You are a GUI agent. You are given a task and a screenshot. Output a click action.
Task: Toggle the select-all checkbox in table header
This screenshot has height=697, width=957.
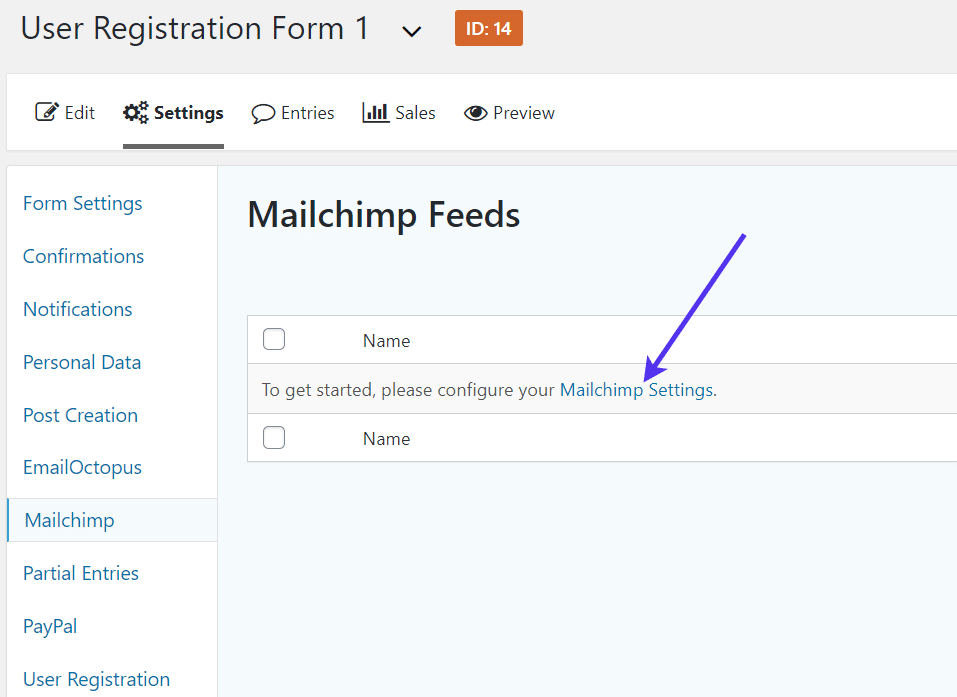pyautogui.click(x=274, y=340)
